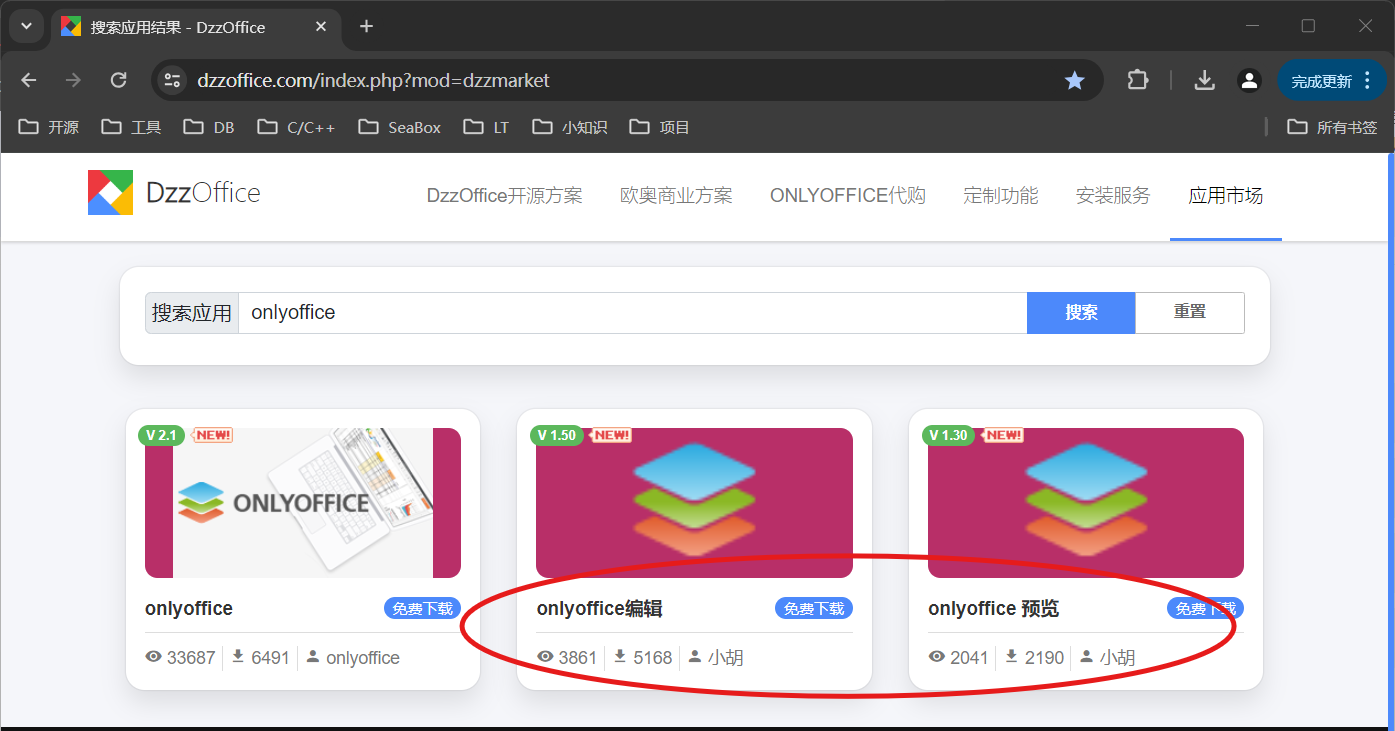
Task: Open the onlyoffice app title link
Action: [189, 608]
